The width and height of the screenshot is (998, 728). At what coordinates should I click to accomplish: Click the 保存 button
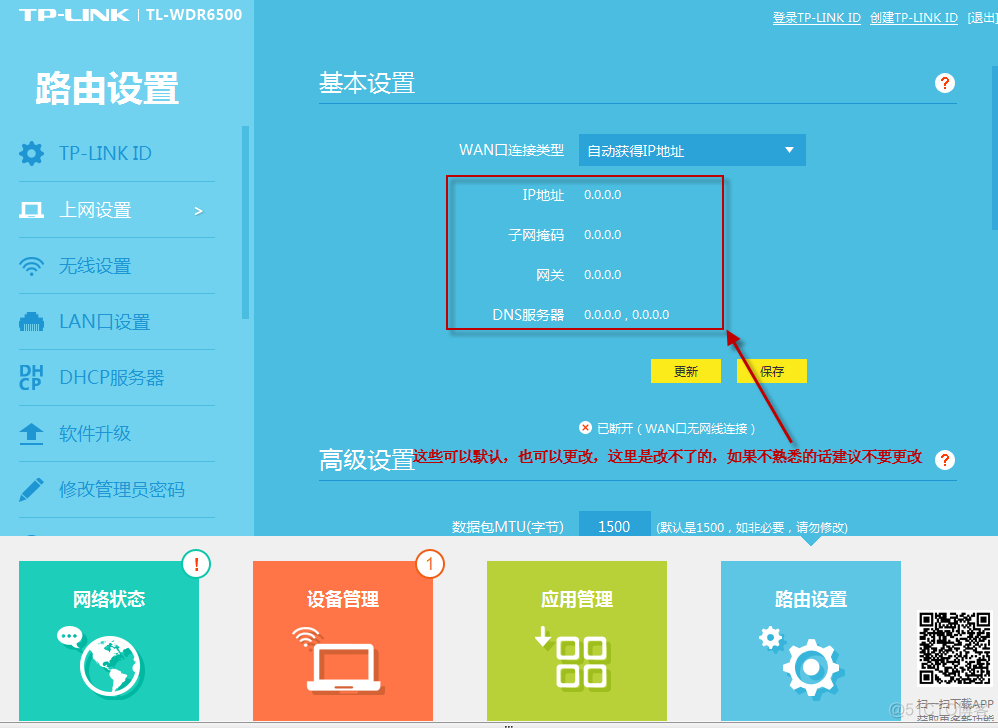(771, 371)
